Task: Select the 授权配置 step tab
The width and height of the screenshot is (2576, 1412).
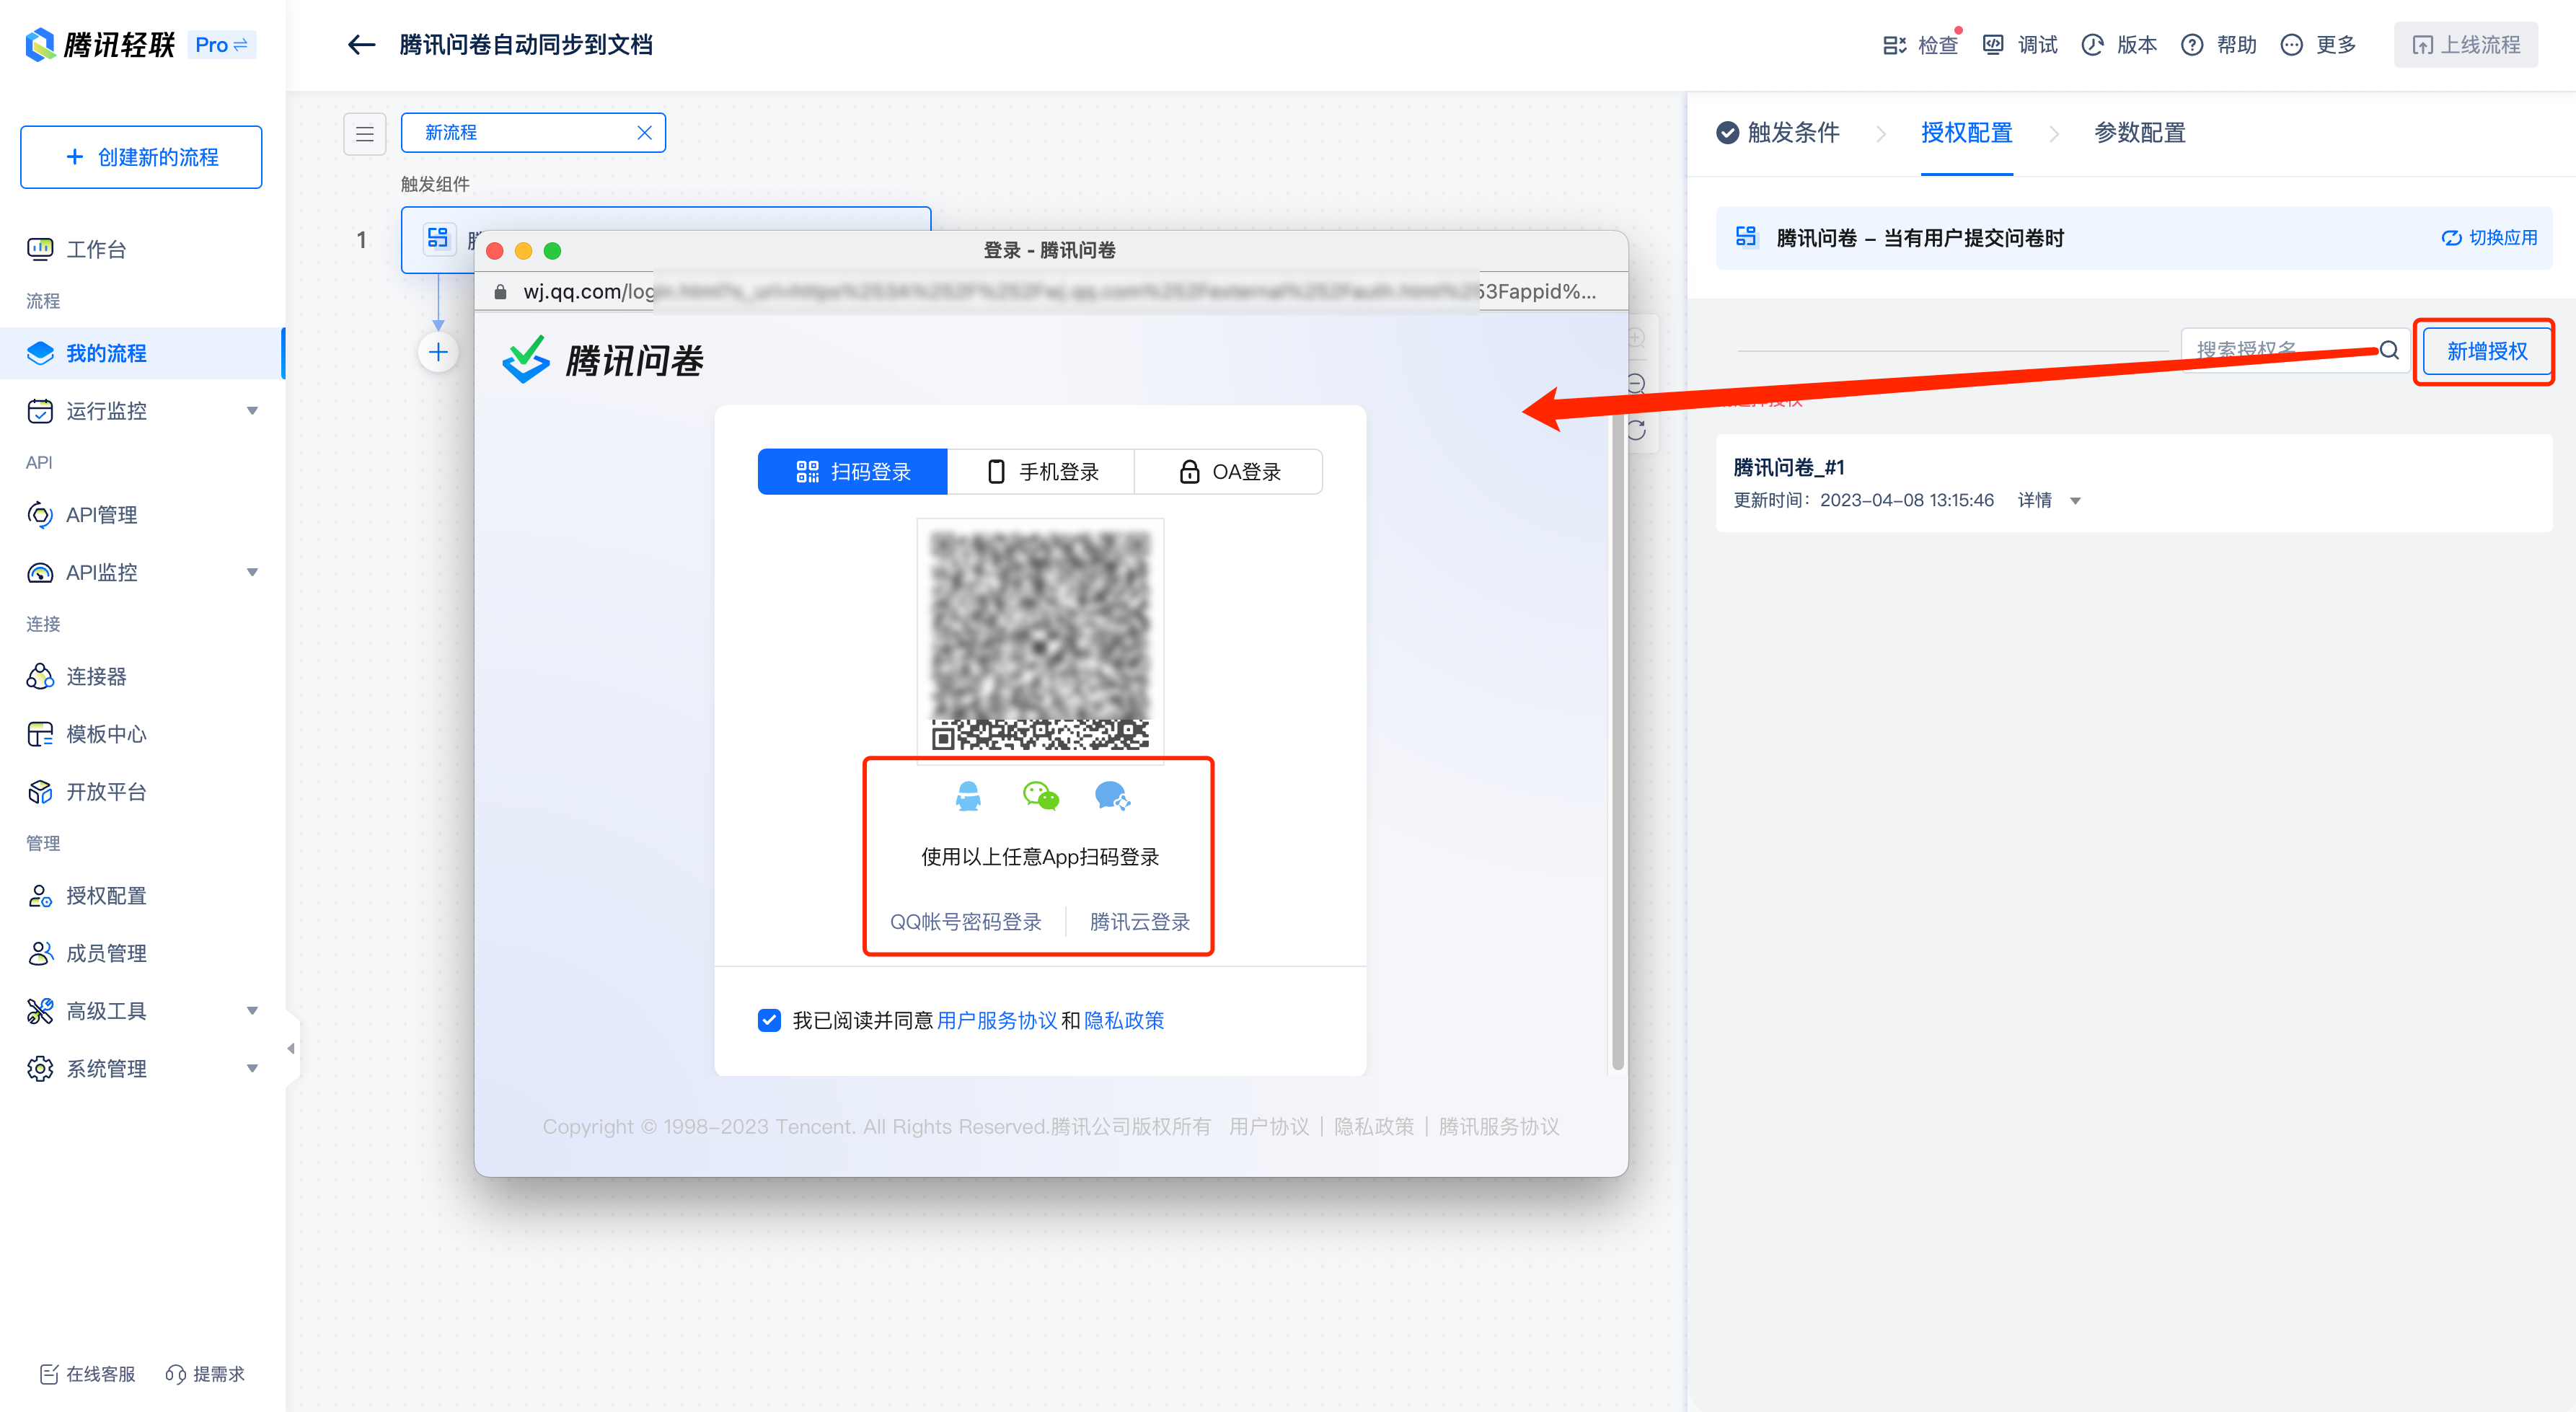Action: pyautogui.click(x=1966, y=133)
